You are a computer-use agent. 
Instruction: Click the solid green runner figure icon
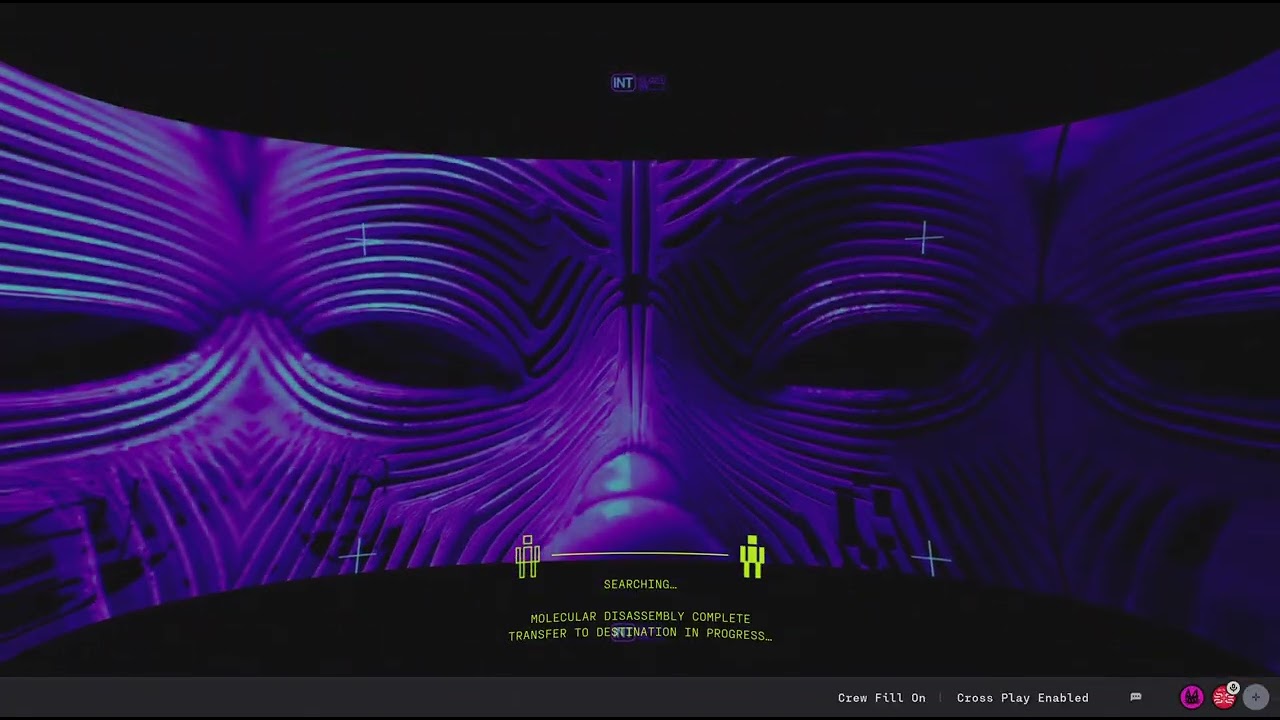(x=752, y=556)
